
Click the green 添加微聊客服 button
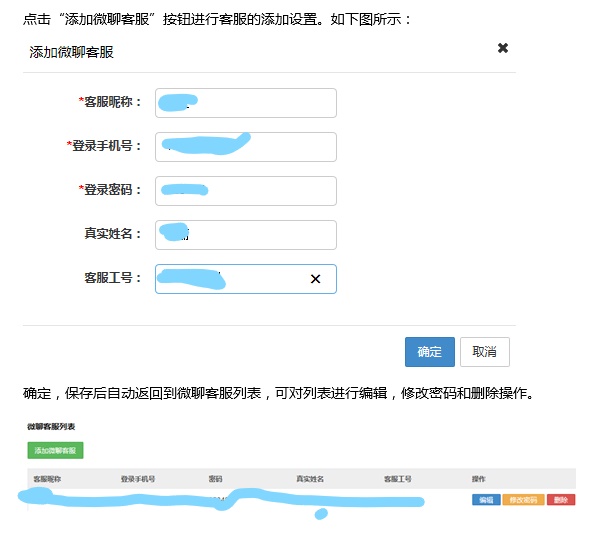point(55,450)
